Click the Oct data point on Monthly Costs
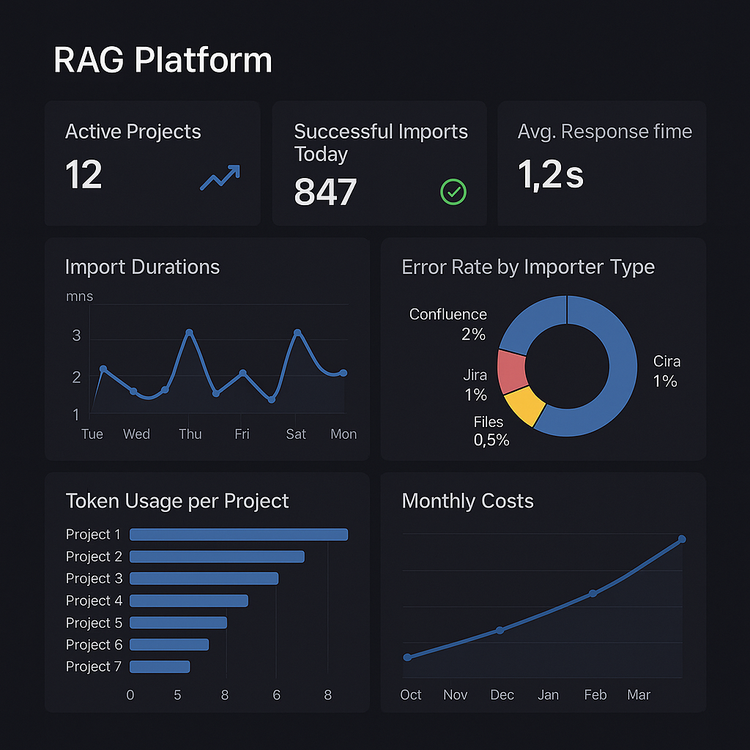The image size is (750, 750). coord(407,657)
